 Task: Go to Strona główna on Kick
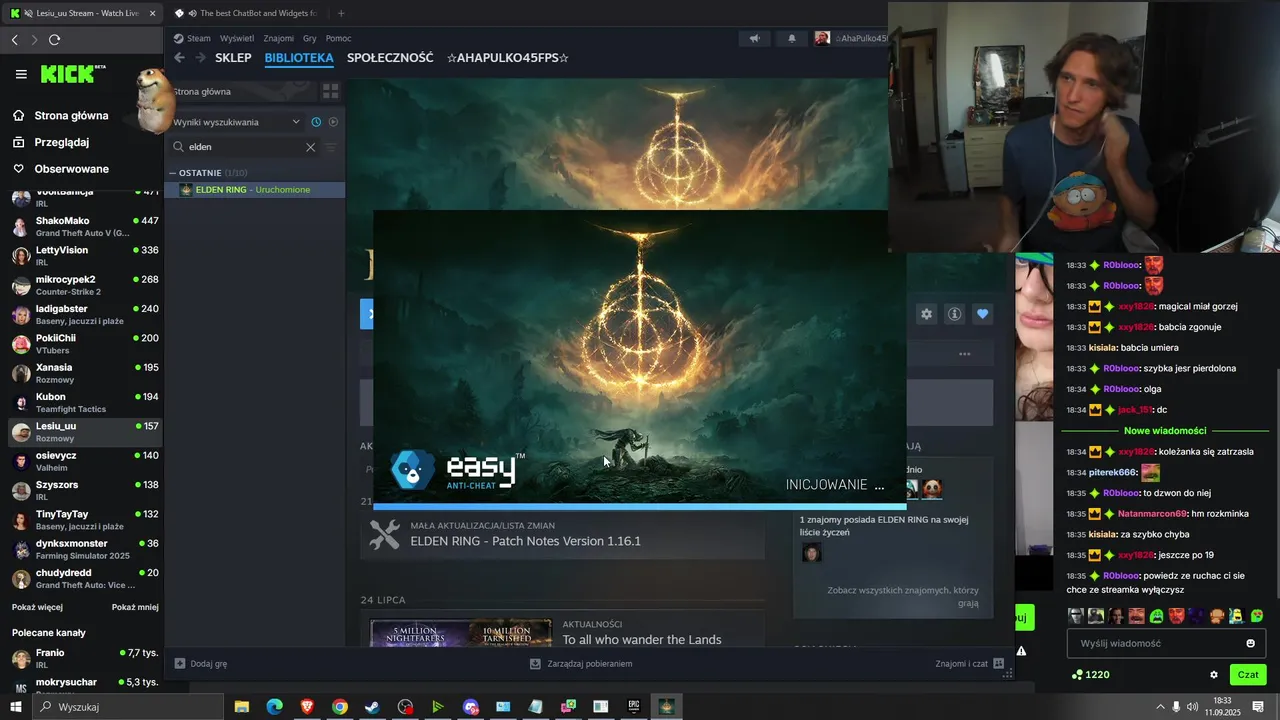pyautogui.click(x=70, y=116)
